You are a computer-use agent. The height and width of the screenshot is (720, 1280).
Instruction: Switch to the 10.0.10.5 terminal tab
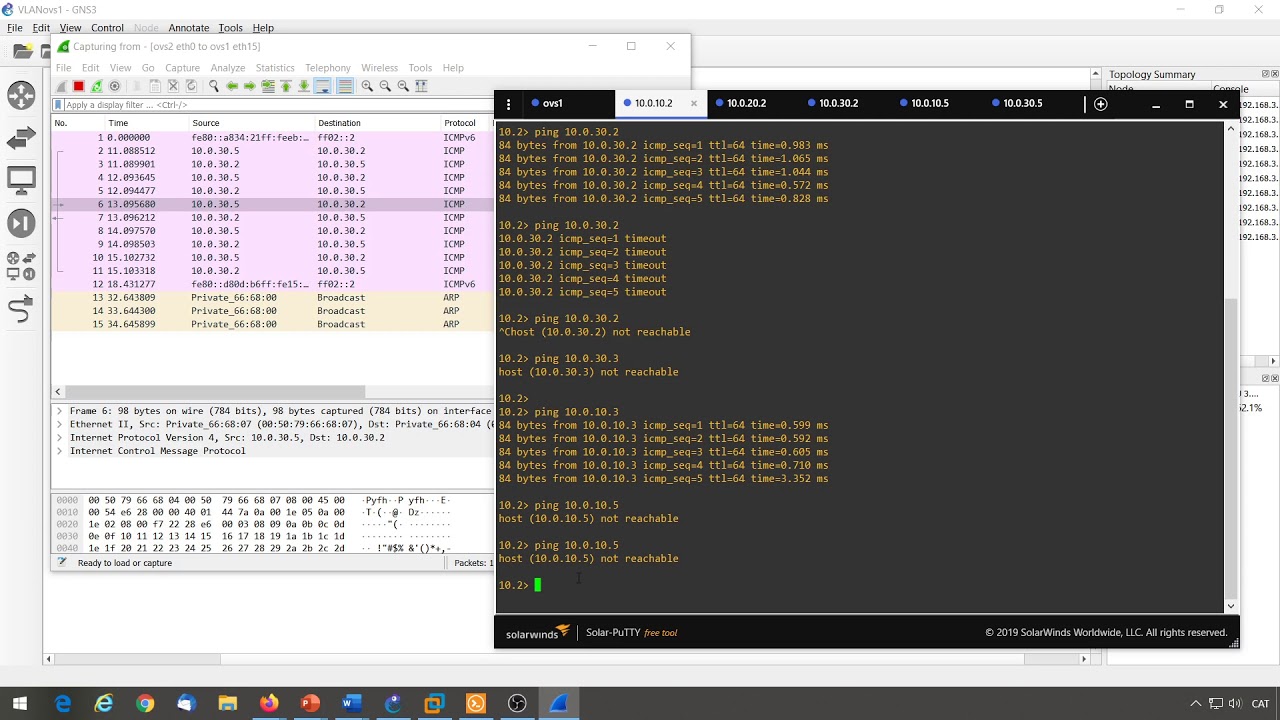tap(930, 103)
